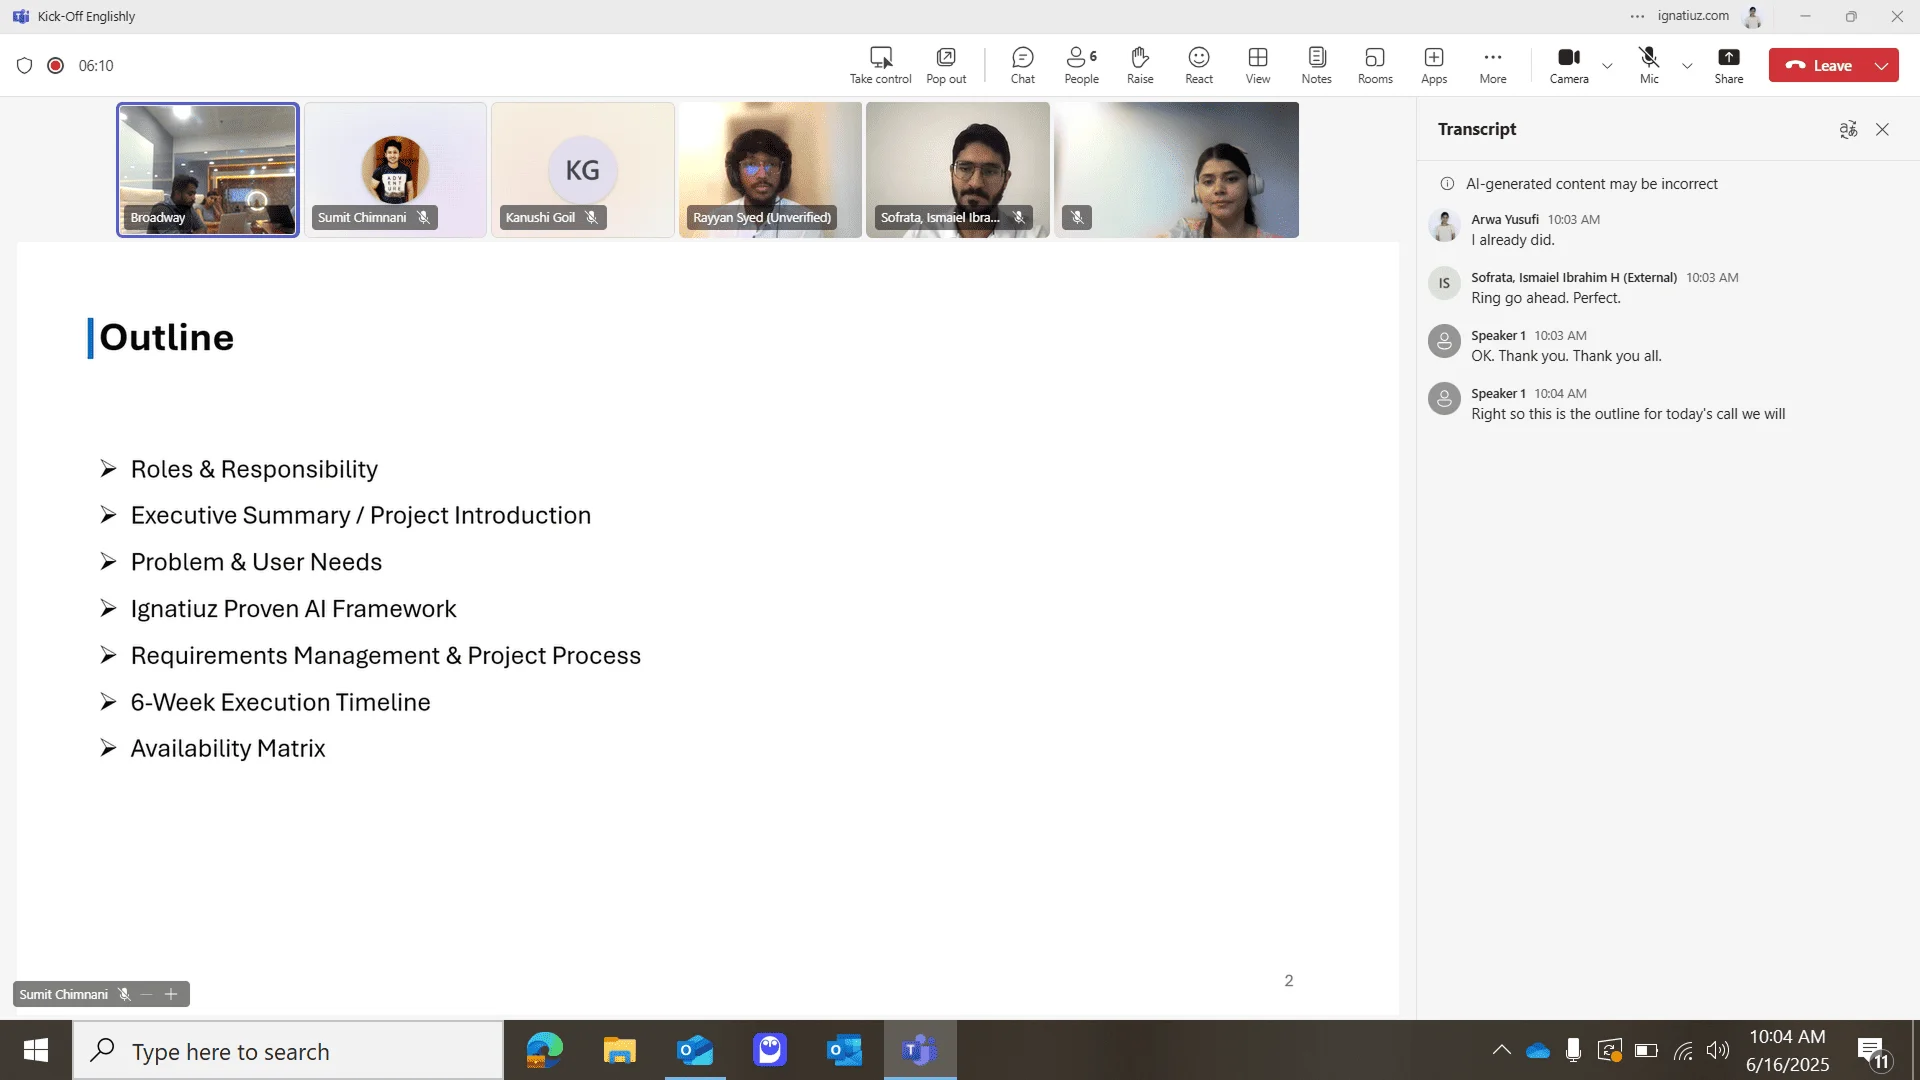
Task: Open Teams from the taskbar
Action: [x=920, y=1050]
